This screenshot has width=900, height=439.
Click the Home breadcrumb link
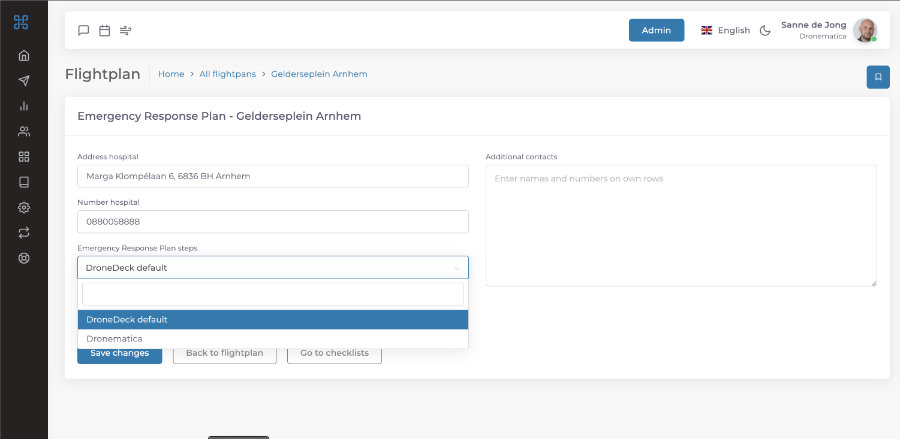click(x=171, y=74)
